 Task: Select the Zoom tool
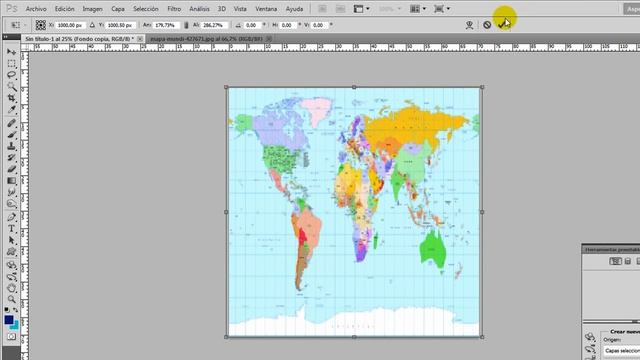pos(11,299)
